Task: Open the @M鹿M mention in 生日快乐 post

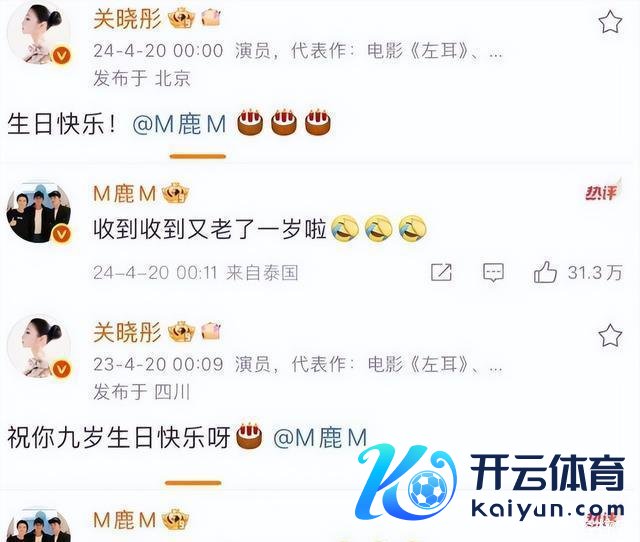Action: pos(179,124)
